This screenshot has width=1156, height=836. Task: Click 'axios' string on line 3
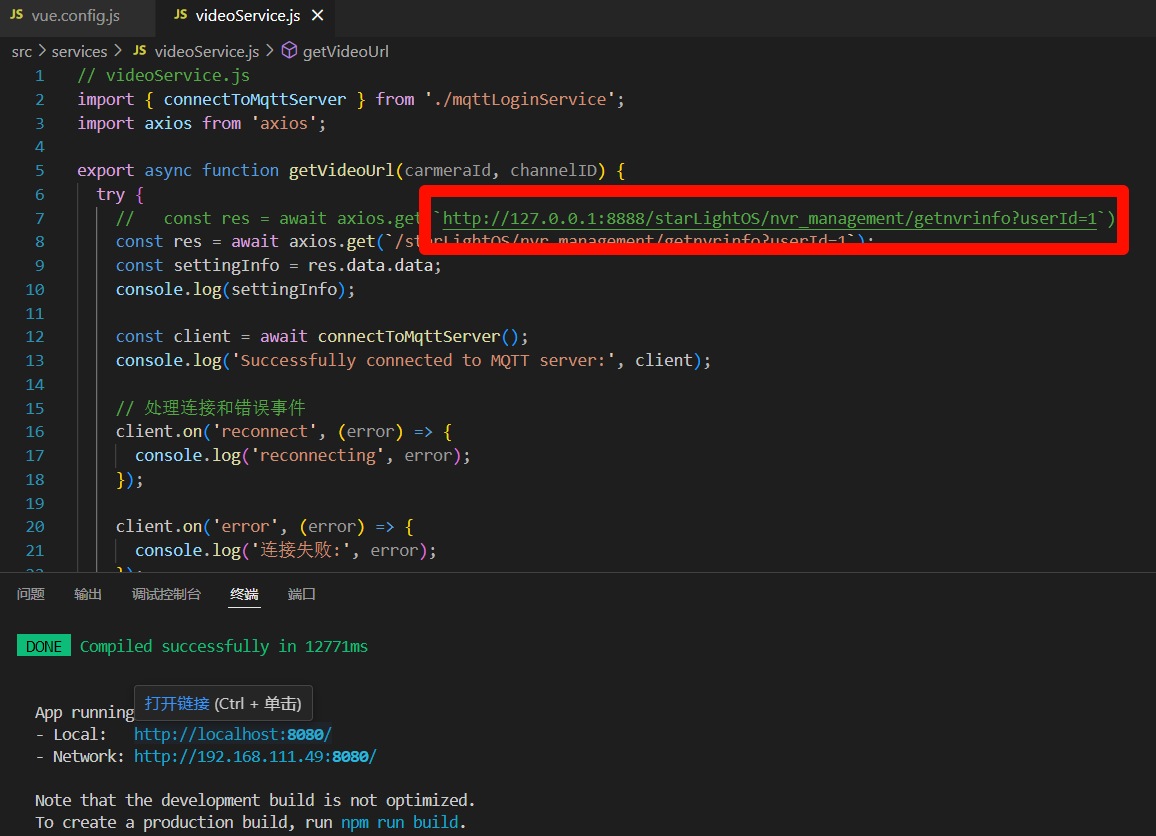(284, 123)
